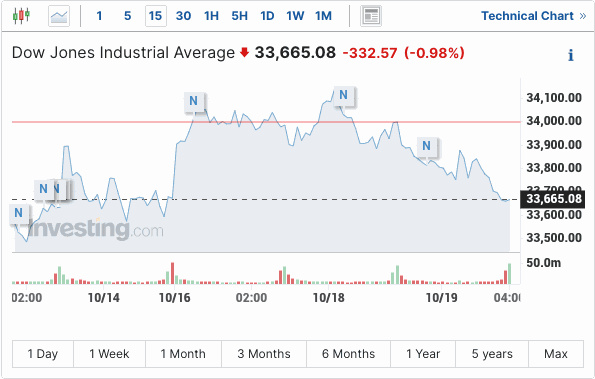Screen dimensions: 595x379
Task: Show the Max range
Action: pyautogui.click(x=556, y=354)
